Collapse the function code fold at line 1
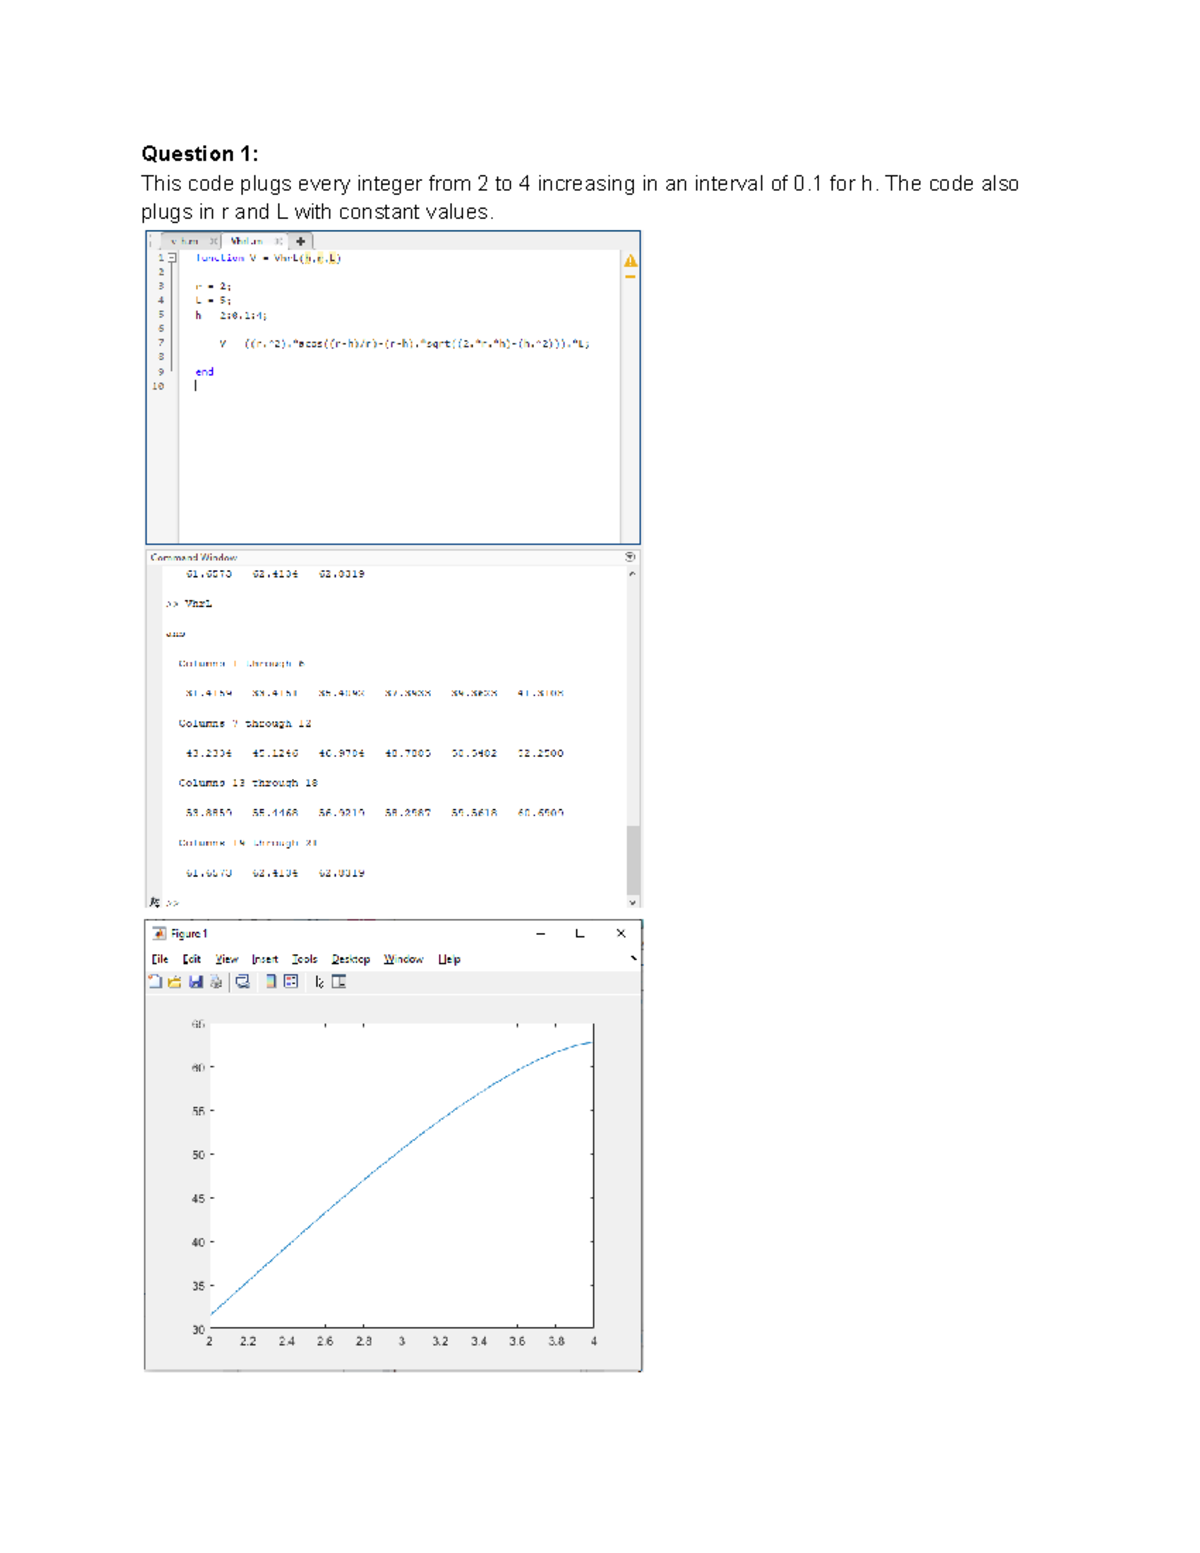 171,257
